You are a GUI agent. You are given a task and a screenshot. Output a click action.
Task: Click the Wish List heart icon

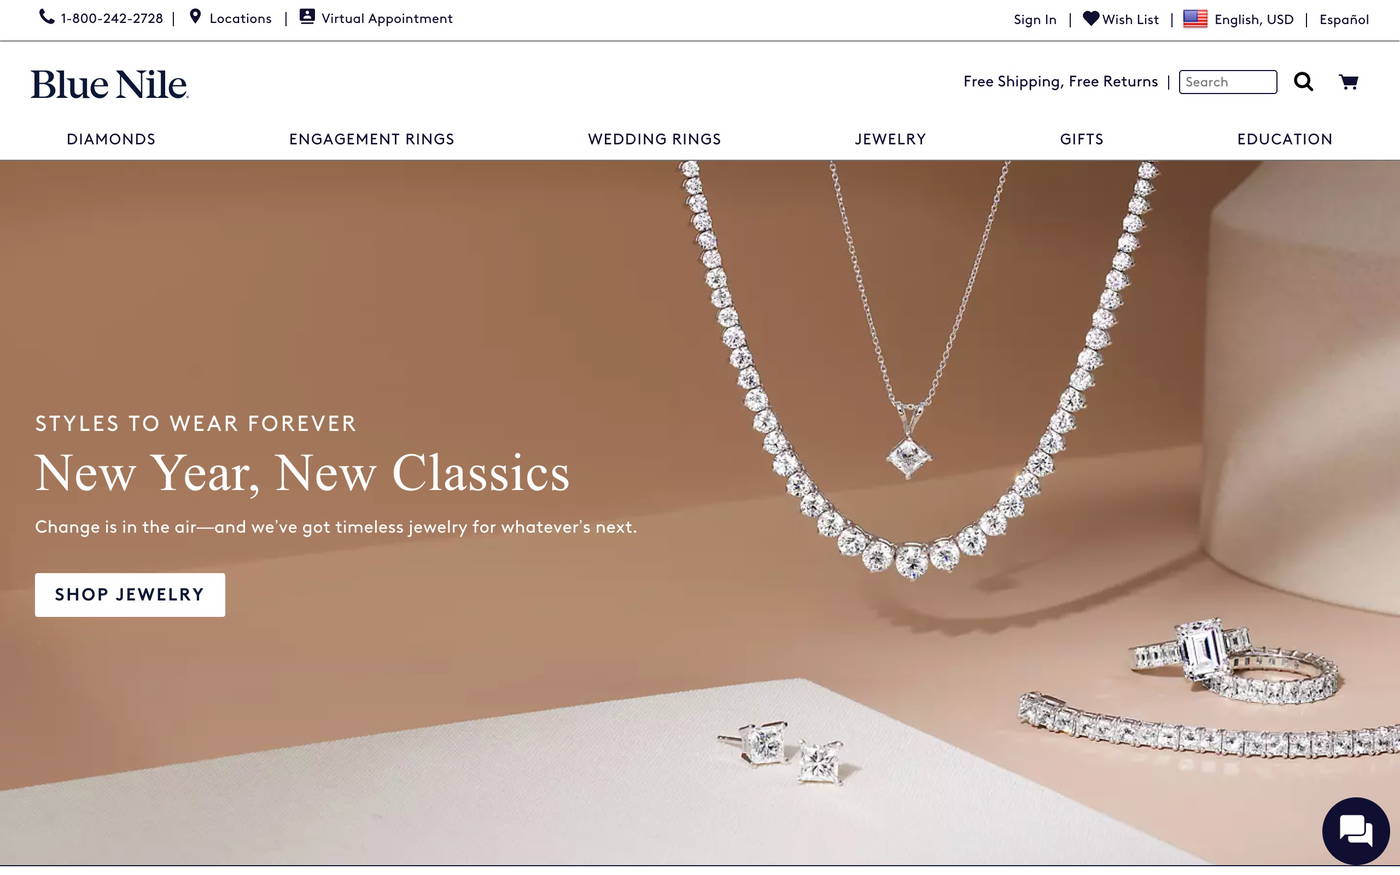pyautogui.click(x=1091, y=18)
